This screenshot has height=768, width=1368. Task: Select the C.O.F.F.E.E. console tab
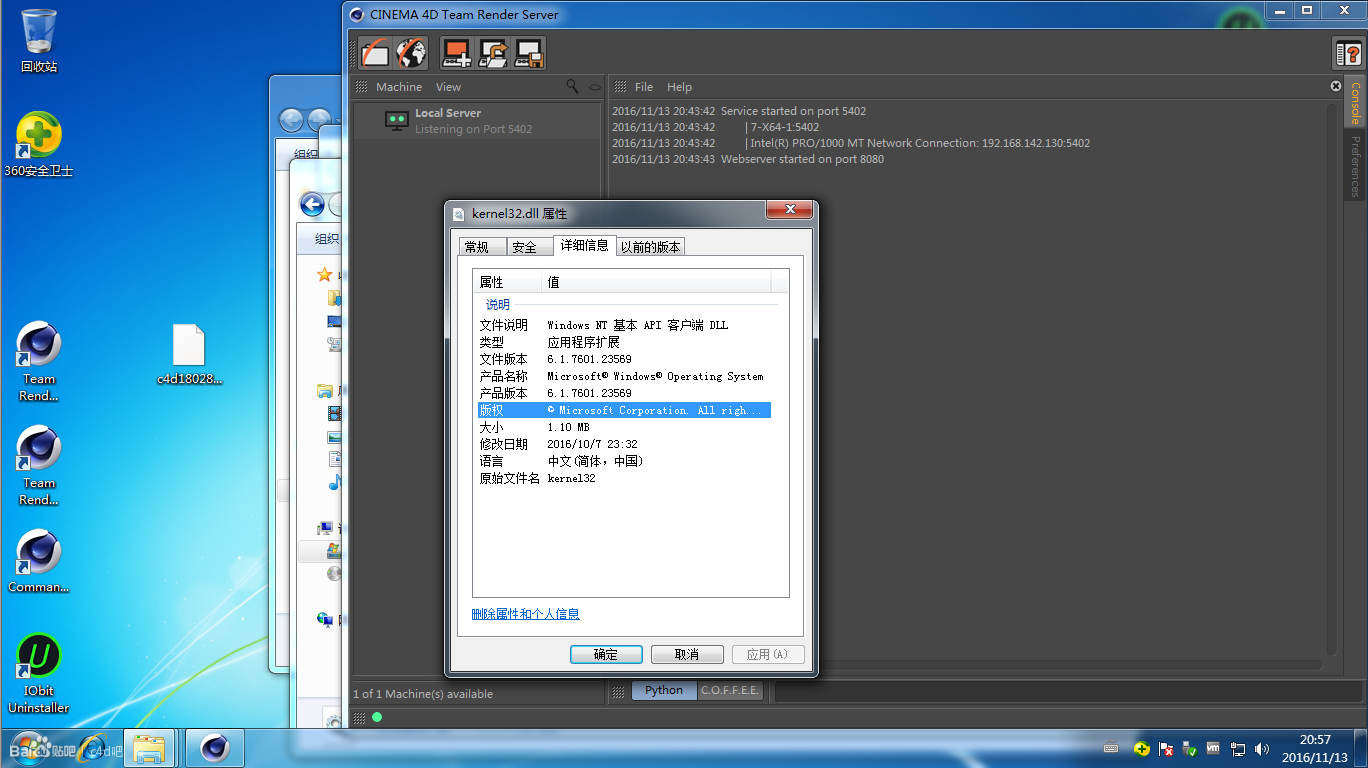point(730,690)
